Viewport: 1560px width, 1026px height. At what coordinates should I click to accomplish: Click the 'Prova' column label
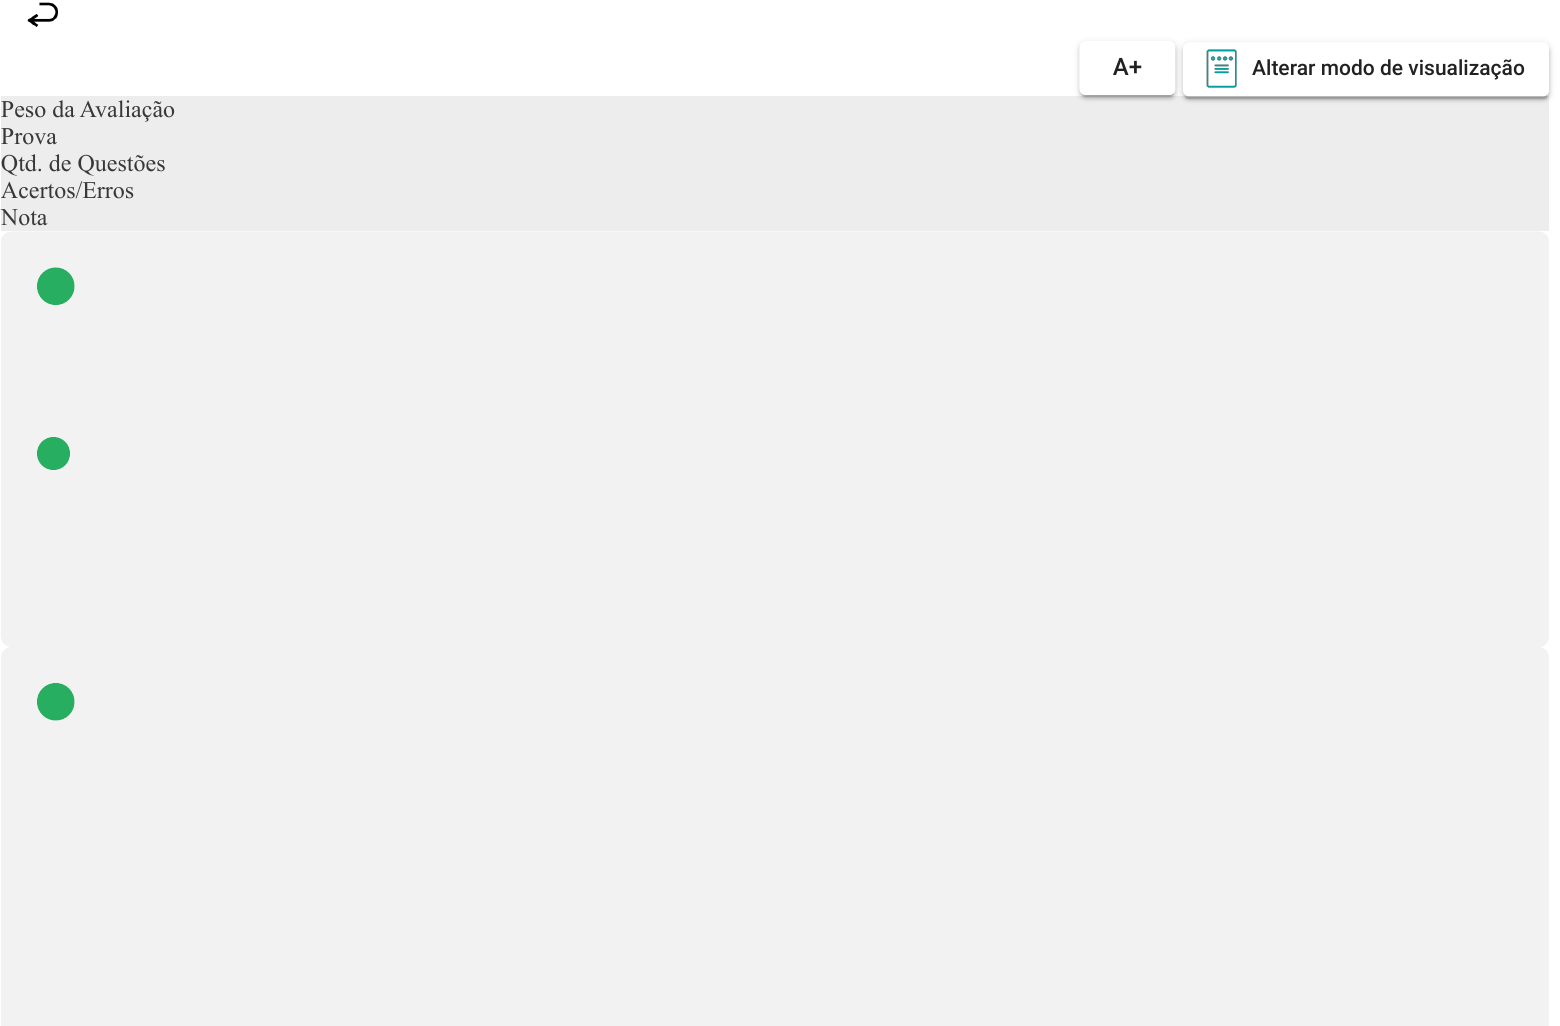[29, 137]
